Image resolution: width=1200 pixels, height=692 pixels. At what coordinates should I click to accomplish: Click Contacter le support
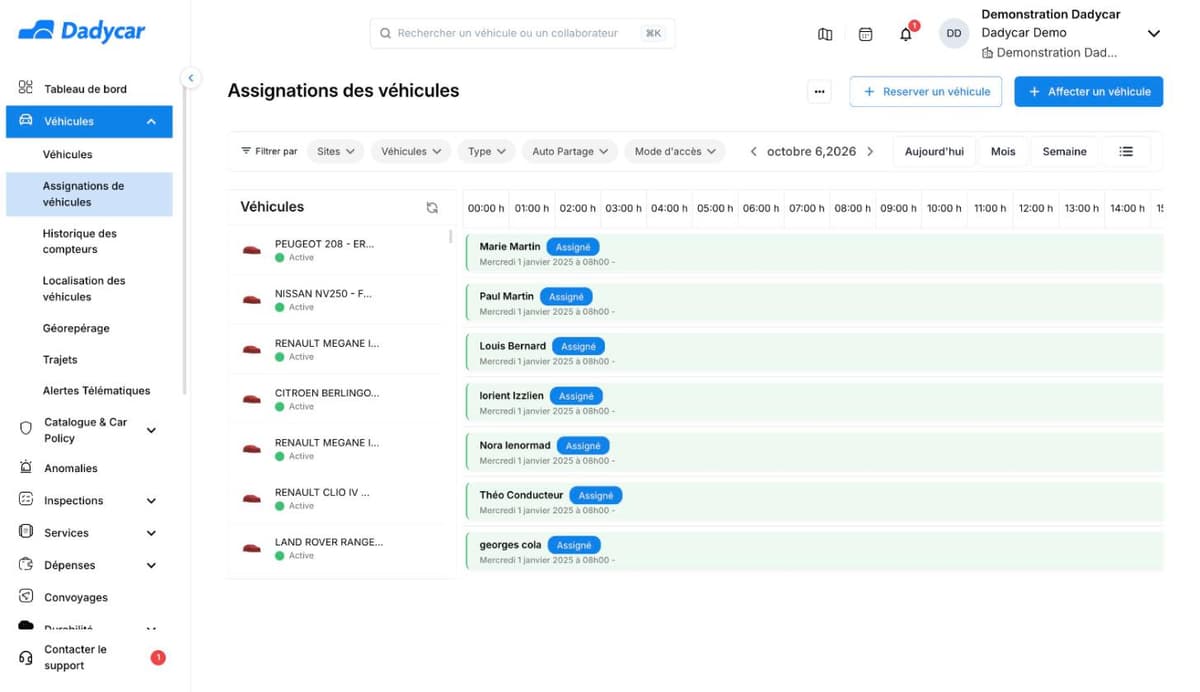click(x=75, y=657)
